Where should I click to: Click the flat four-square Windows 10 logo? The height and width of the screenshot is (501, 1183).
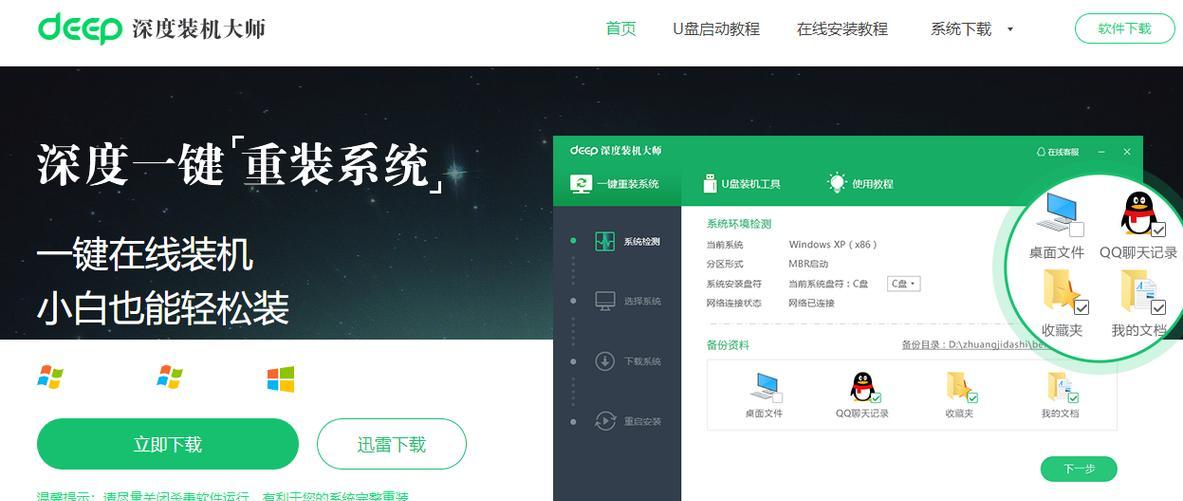tap(281, 380)
